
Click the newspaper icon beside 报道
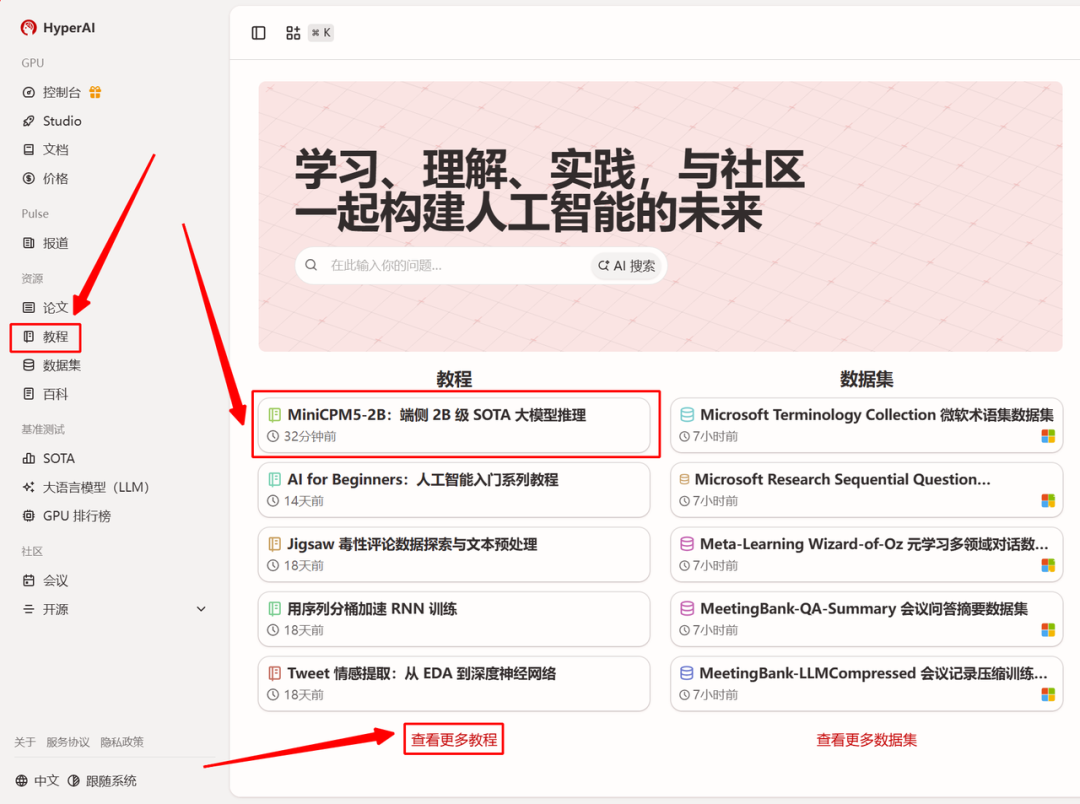click(28, 243)
